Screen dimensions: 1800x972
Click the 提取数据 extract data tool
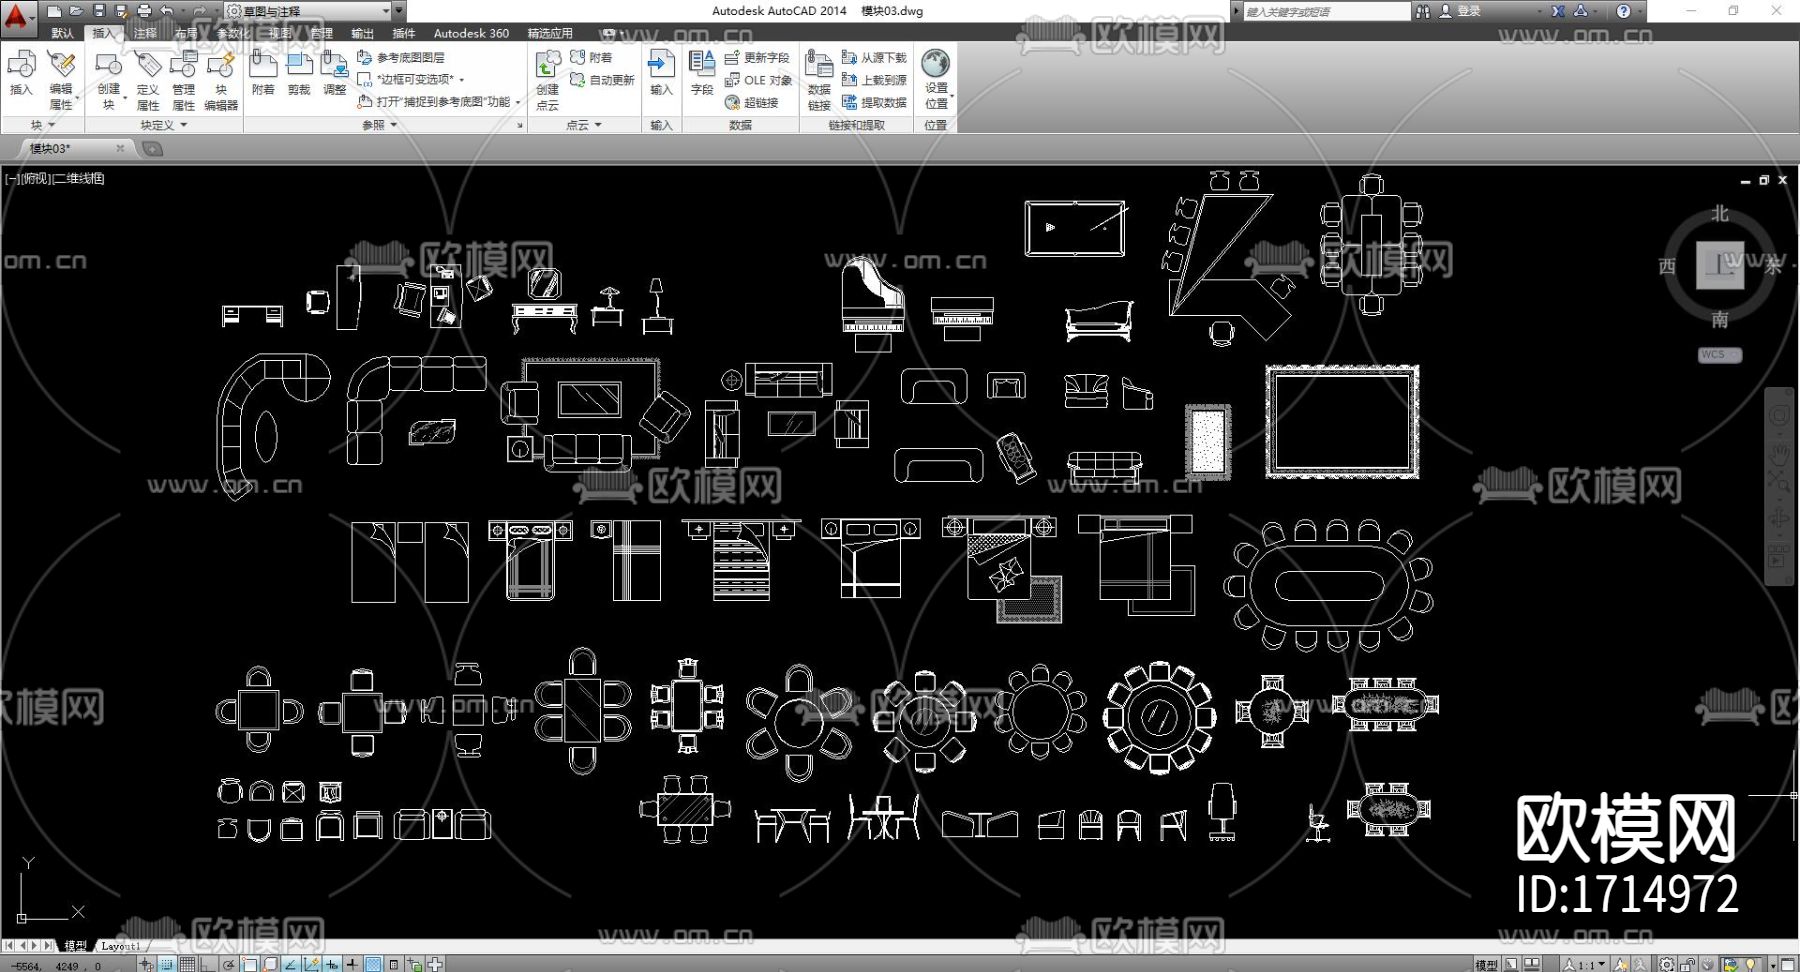coord(875,102)
